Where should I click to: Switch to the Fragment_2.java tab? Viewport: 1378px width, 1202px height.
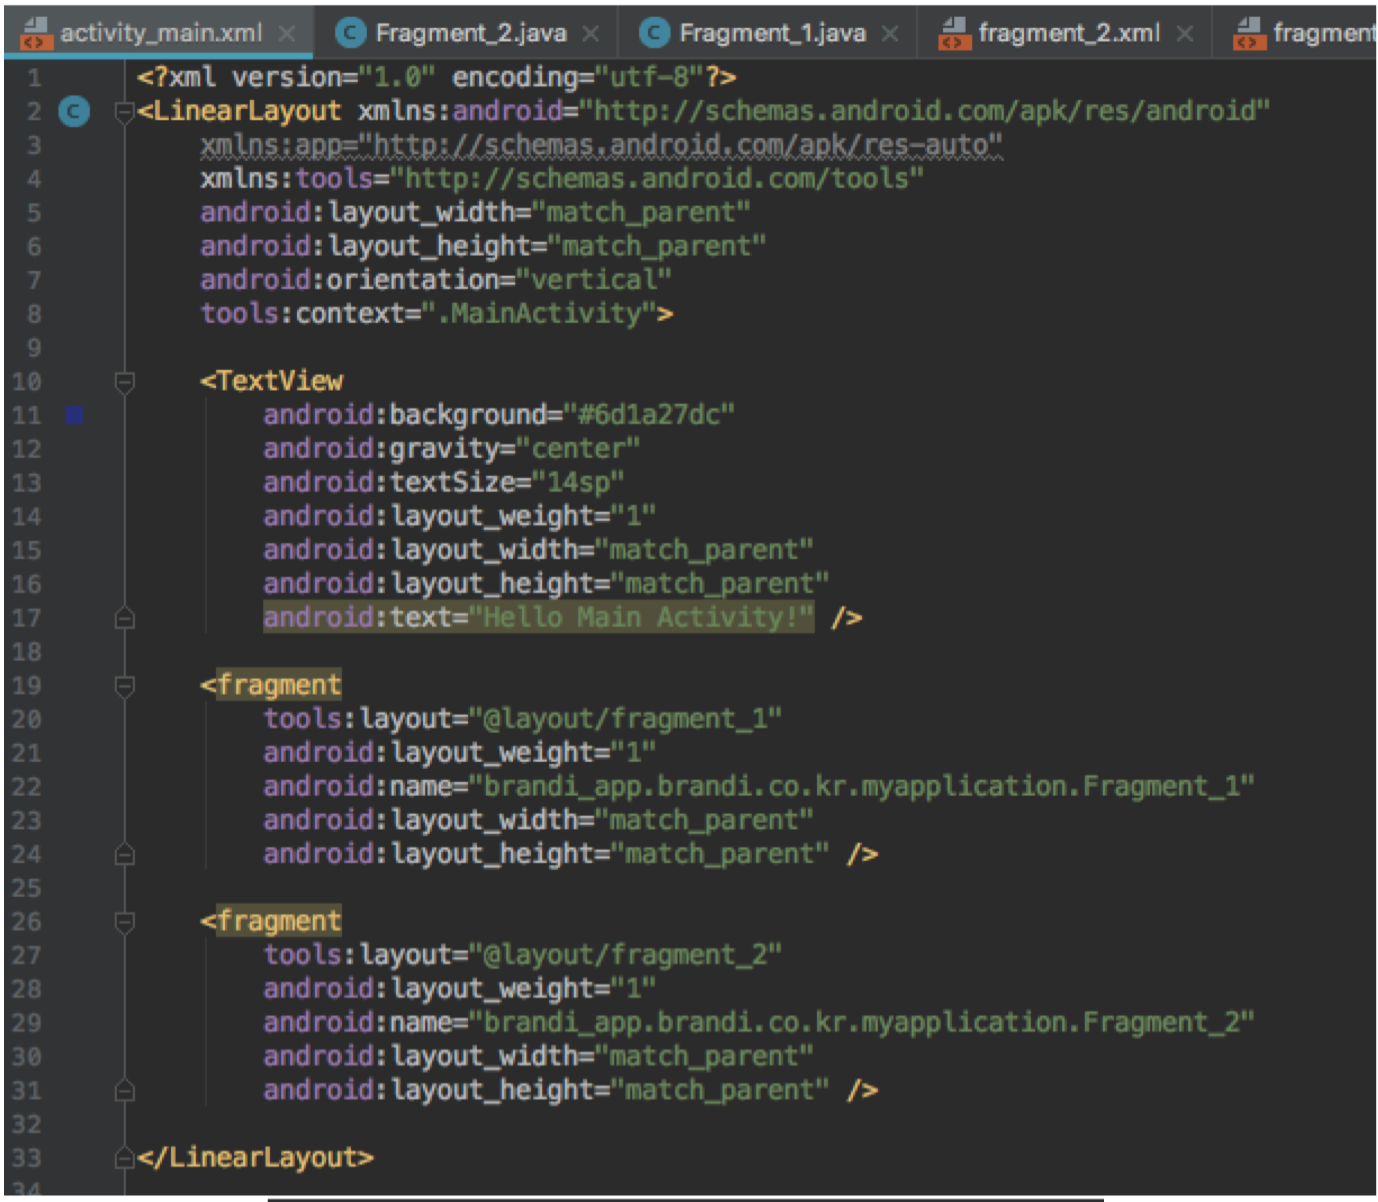point(470,33)
